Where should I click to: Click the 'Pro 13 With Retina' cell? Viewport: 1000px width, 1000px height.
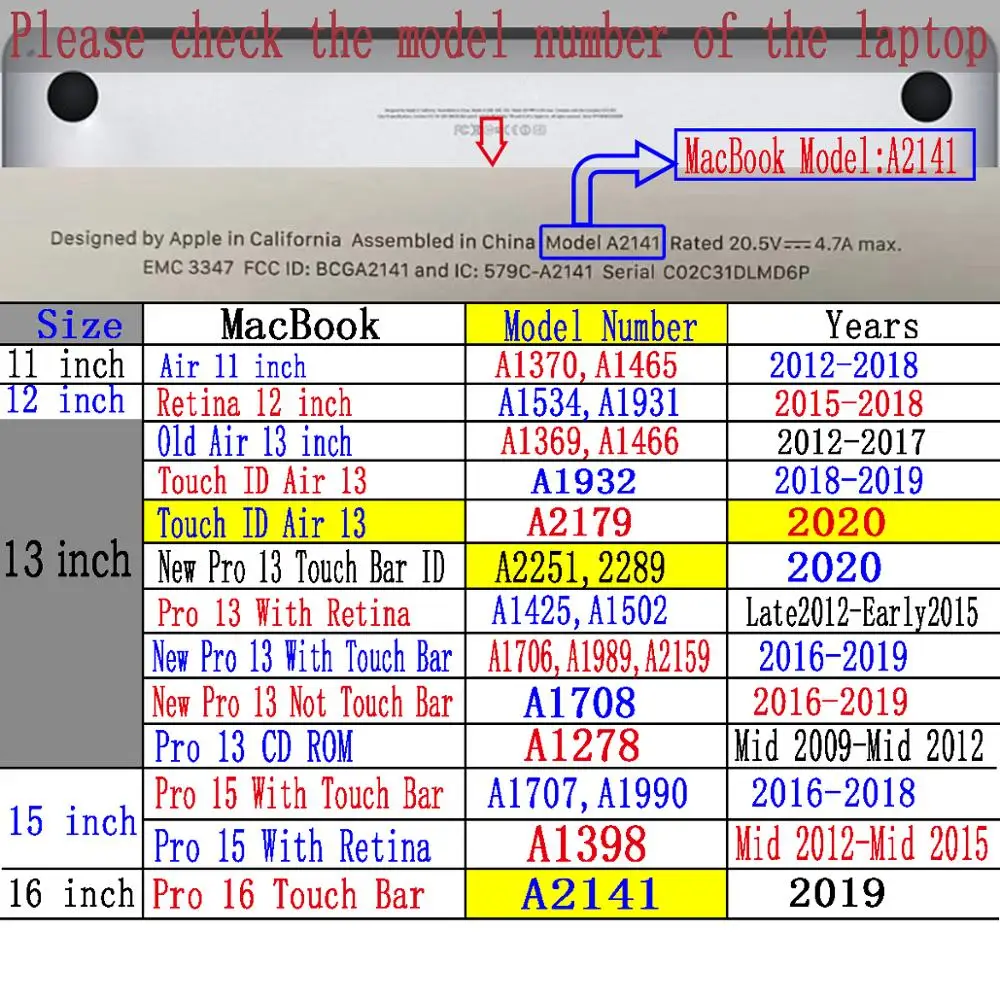click(304, 611)
